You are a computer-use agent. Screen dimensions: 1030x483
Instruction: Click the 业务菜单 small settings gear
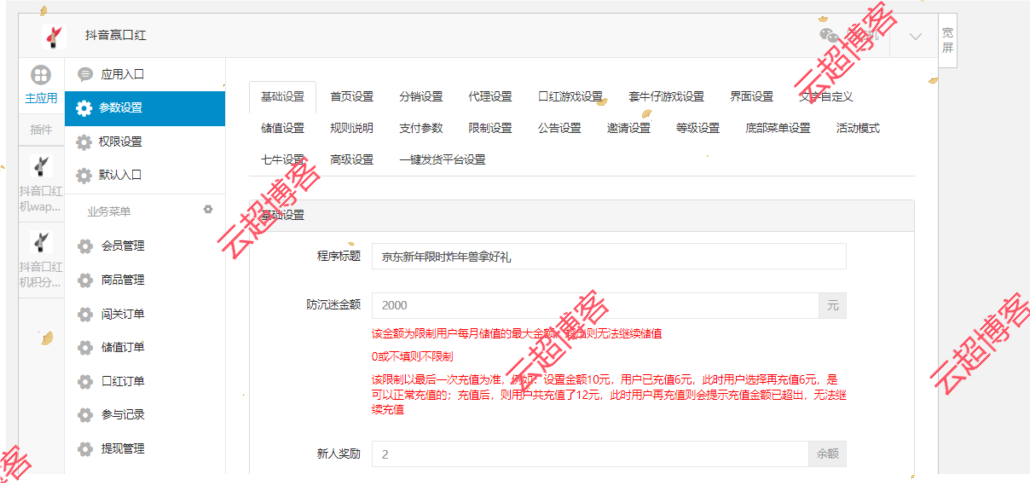pos(208,209)
